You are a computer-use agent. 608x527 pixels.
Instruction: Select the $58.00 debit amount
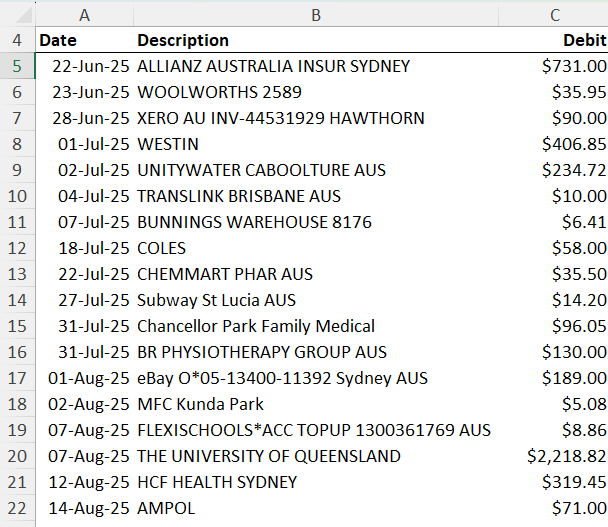[553, 248]
